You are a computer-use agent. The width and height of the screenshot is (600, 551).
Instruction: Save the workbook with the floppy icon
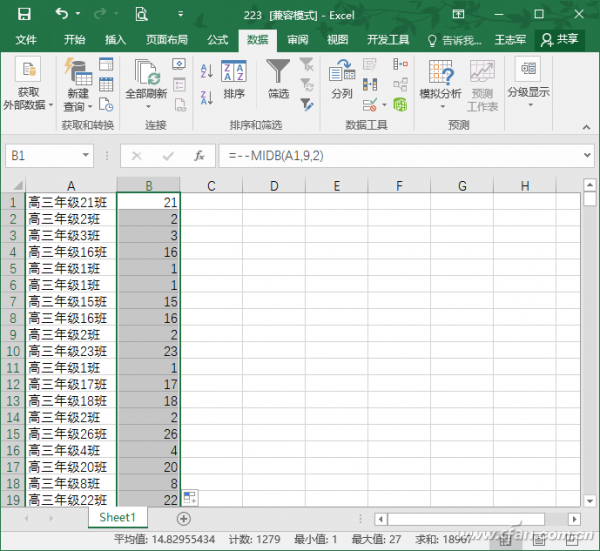(24, 15)
